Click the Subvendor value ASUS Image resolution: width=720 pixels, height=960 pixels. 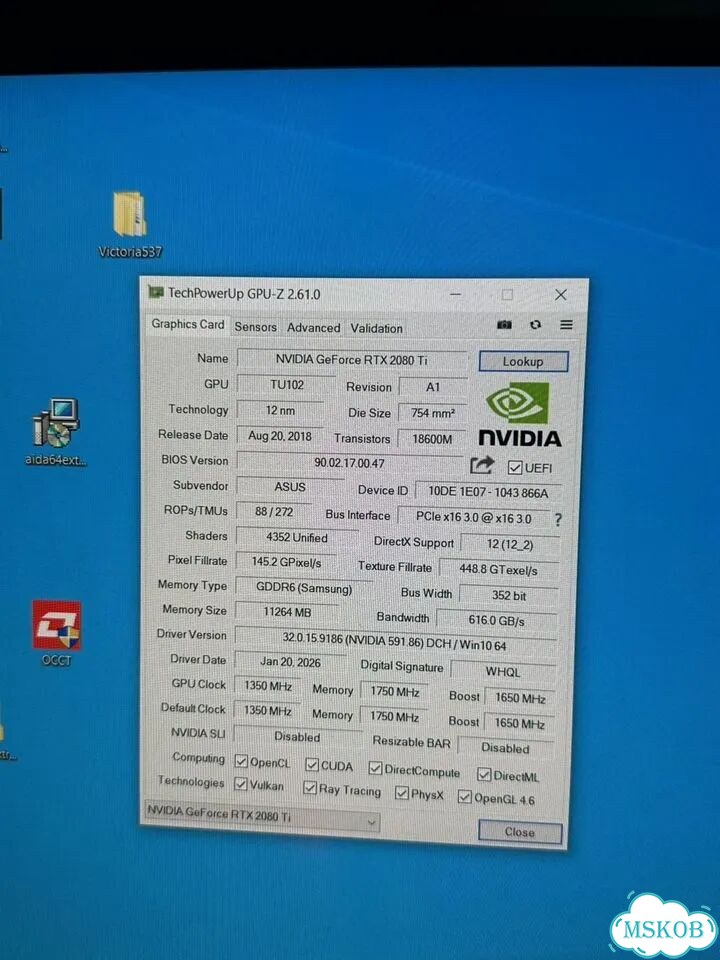(290, 487)
